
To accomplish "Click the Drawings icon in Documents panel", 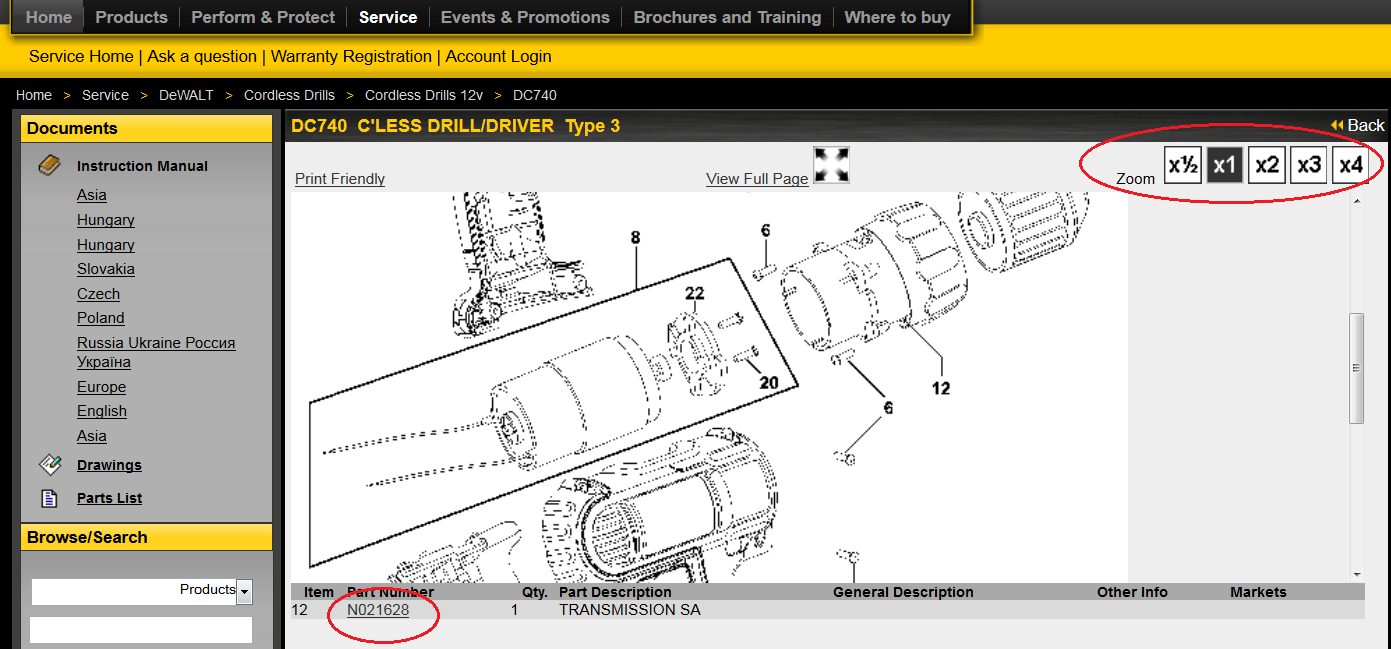I will coord(50,464).
